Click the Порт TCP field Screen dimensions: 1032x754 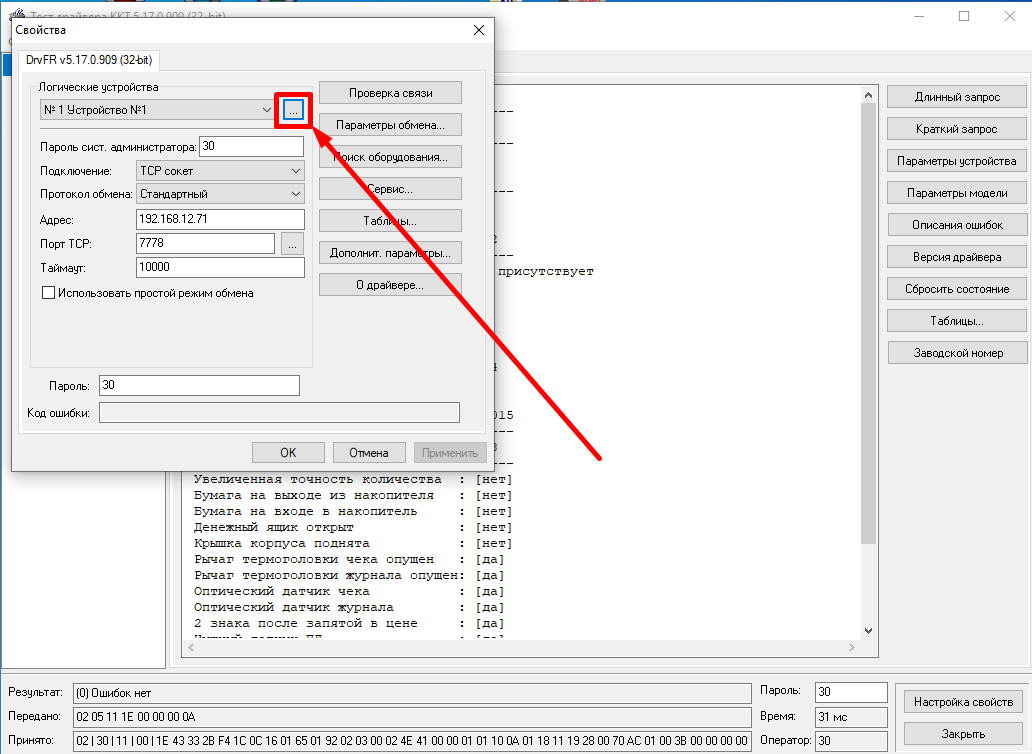pyautogui.click(x=205, y=243)
